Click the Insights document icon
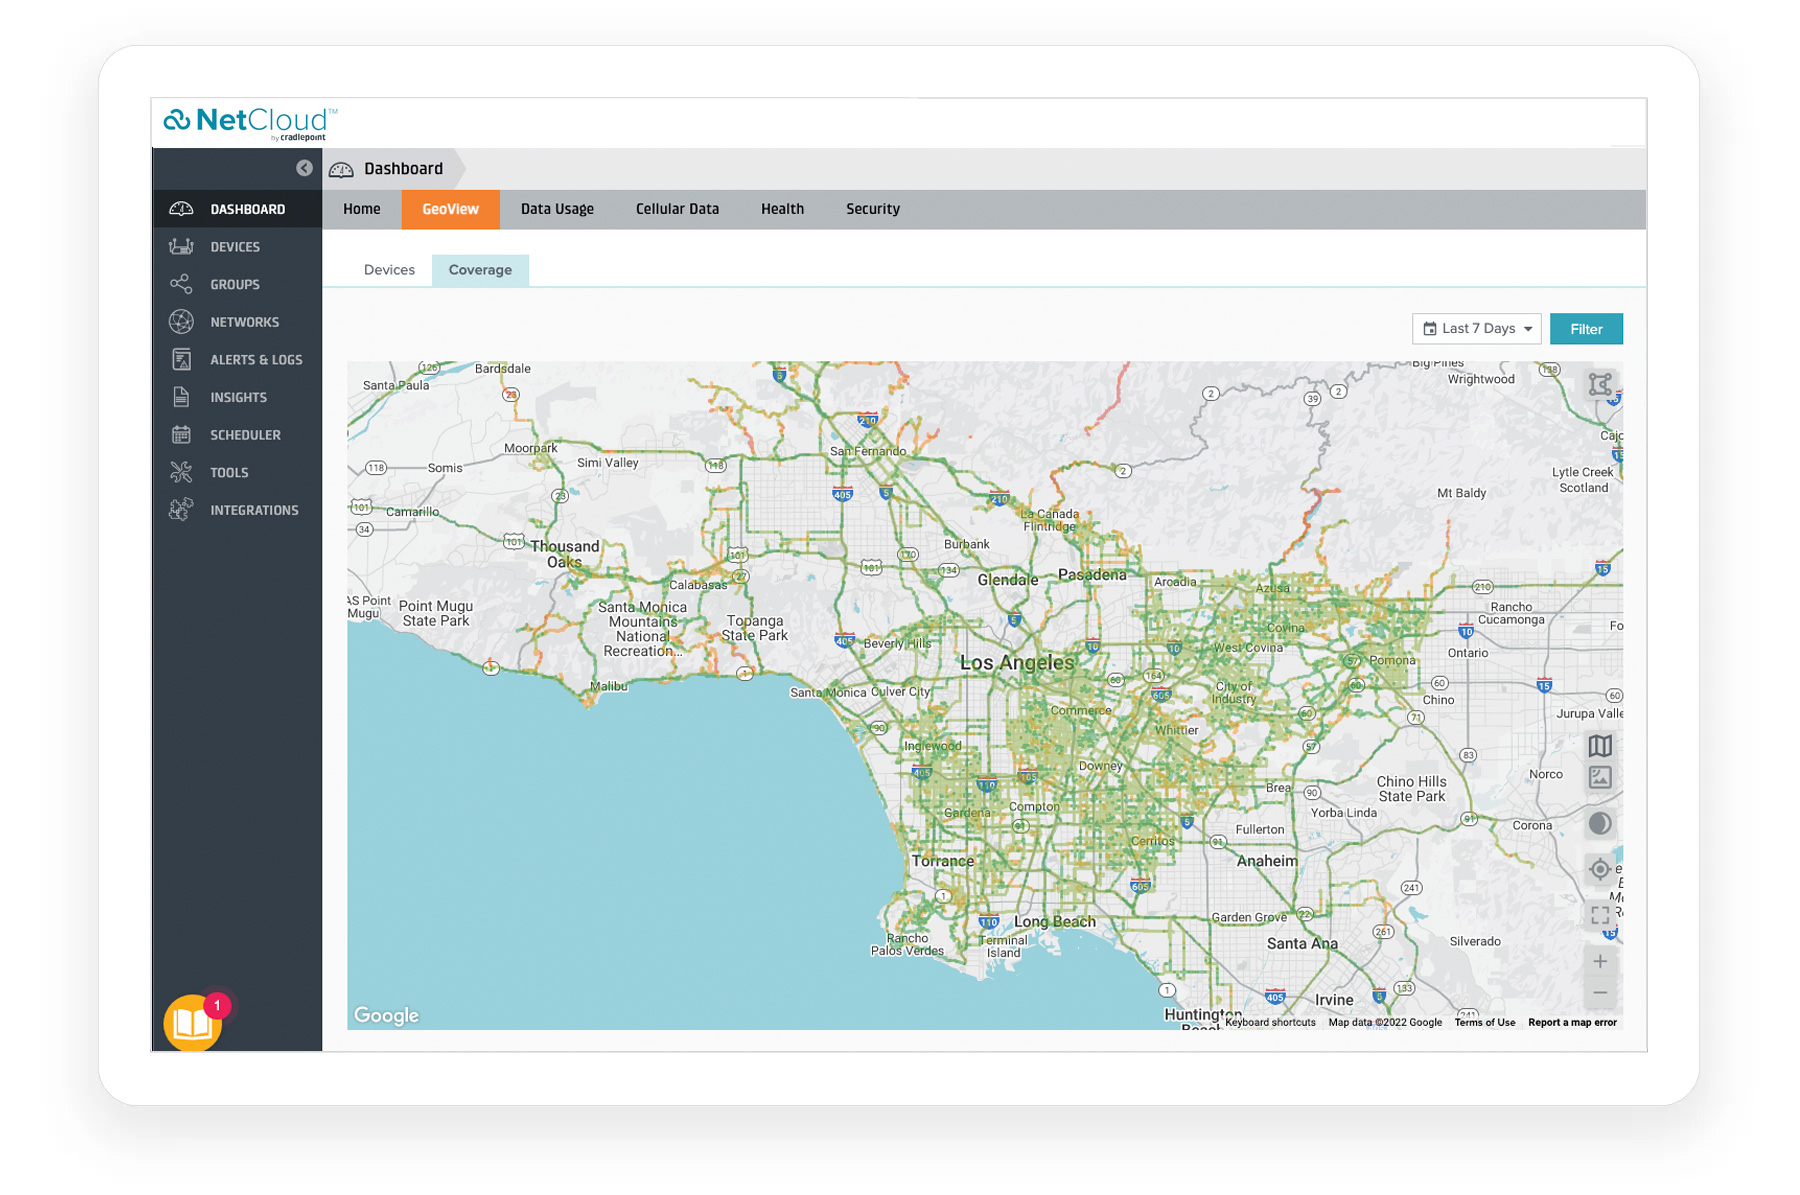The width and height of the screenshot is (1800, 1195). tap(181, 397)
